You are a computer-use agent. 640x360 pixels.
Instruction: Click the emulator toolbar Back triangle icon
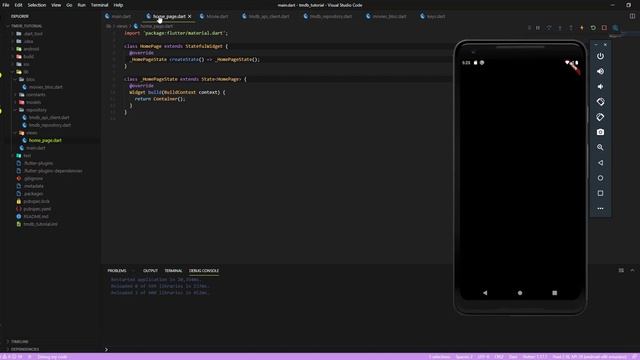click(600, 163)
